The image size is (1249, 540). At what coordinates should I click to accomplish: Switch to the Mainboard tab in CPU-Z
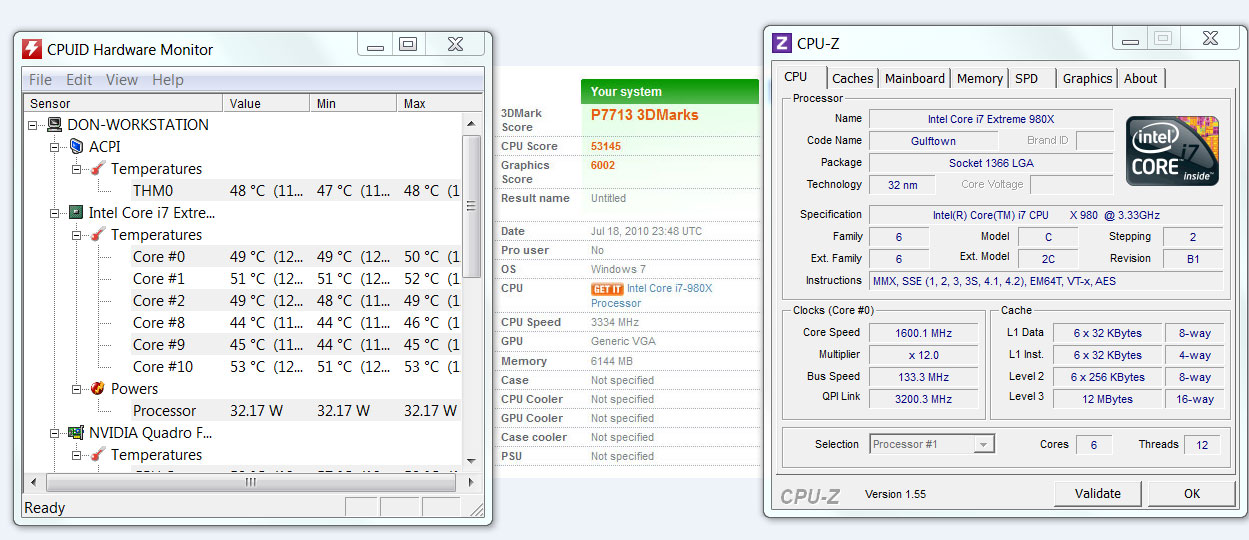tap(915, 78)
